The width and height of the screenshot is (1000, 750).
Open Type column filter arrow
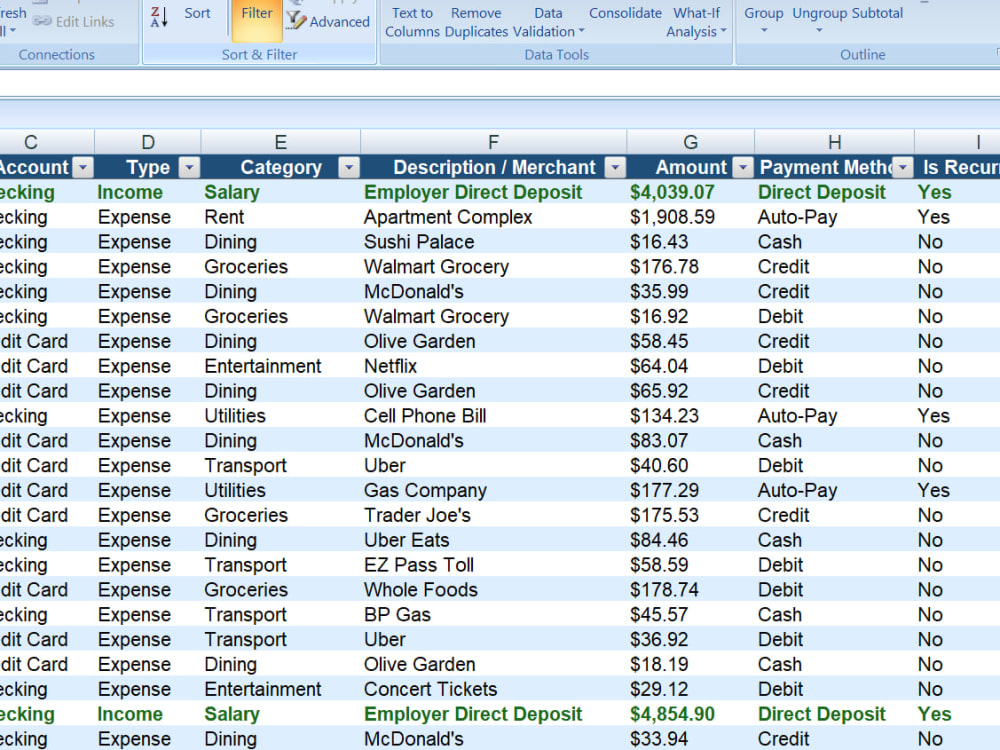tap(189, 168)
